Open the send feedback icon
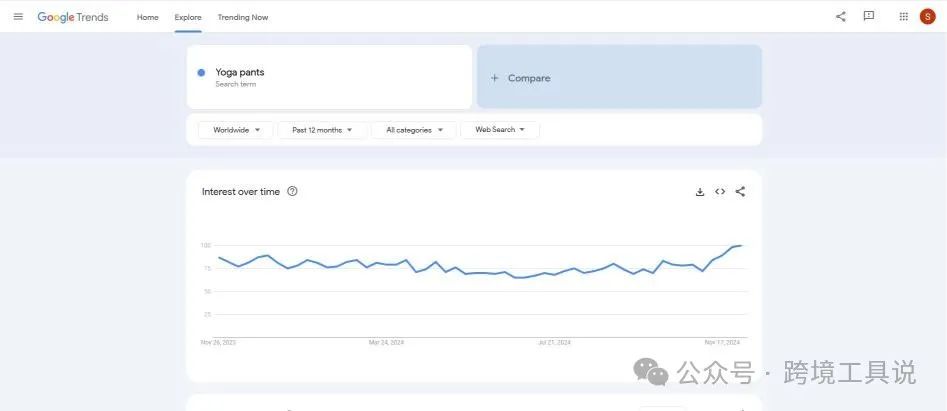Image resolution: width=947 pixels, height=411 pixels. pyautogui.click(x=868, y=16)
